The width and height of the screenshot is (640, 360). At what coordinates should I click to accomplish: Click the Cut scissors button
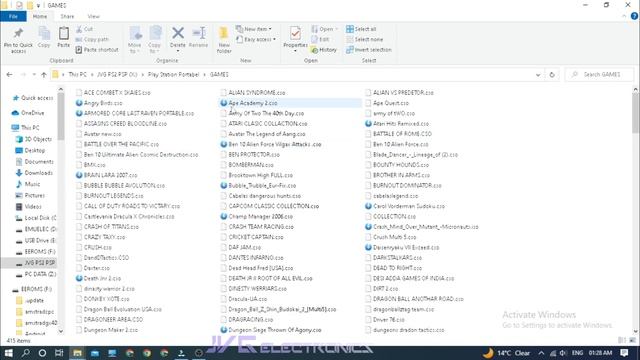tap(85, 29)
